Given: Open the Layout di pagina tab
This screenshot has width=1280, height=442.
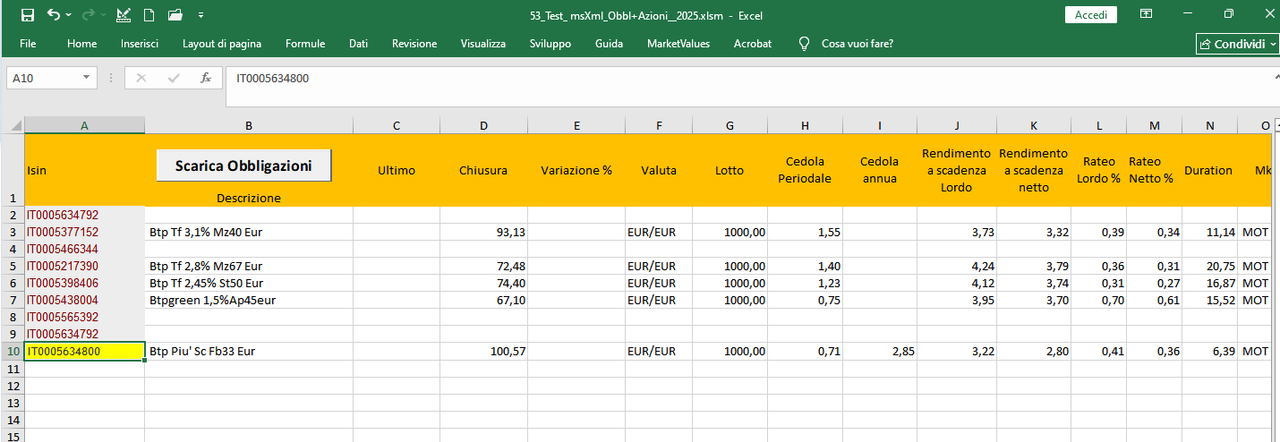Looking at the screenshot, I should [222, 44].
